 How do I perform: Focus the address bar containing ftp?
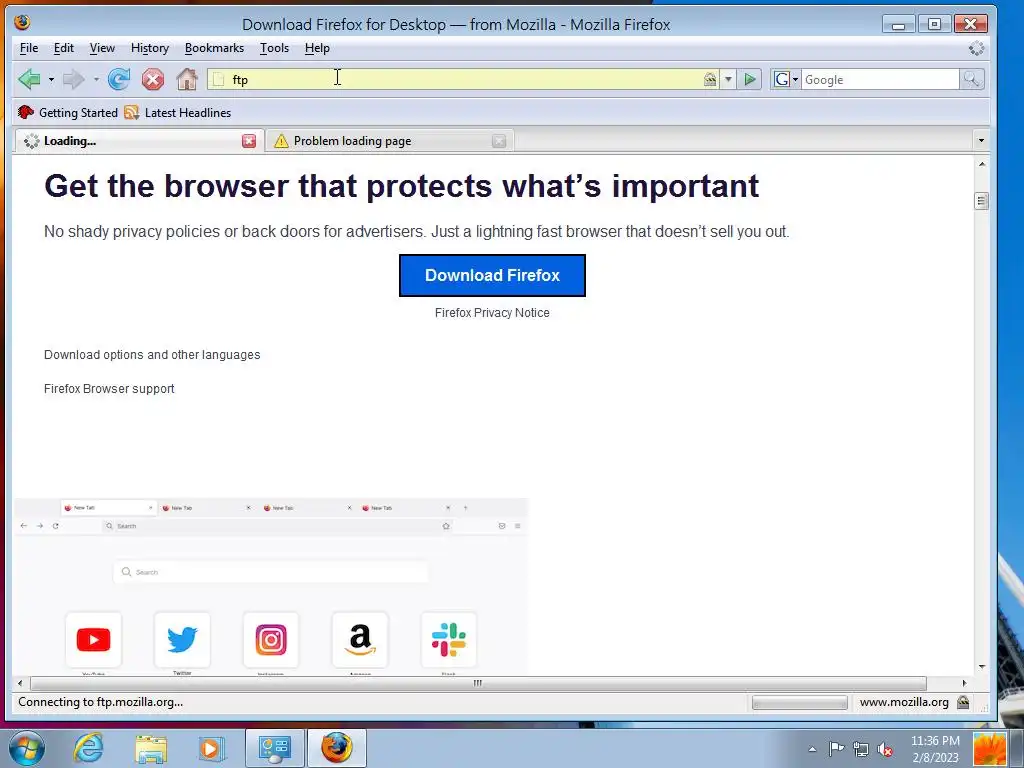(464, 80)
